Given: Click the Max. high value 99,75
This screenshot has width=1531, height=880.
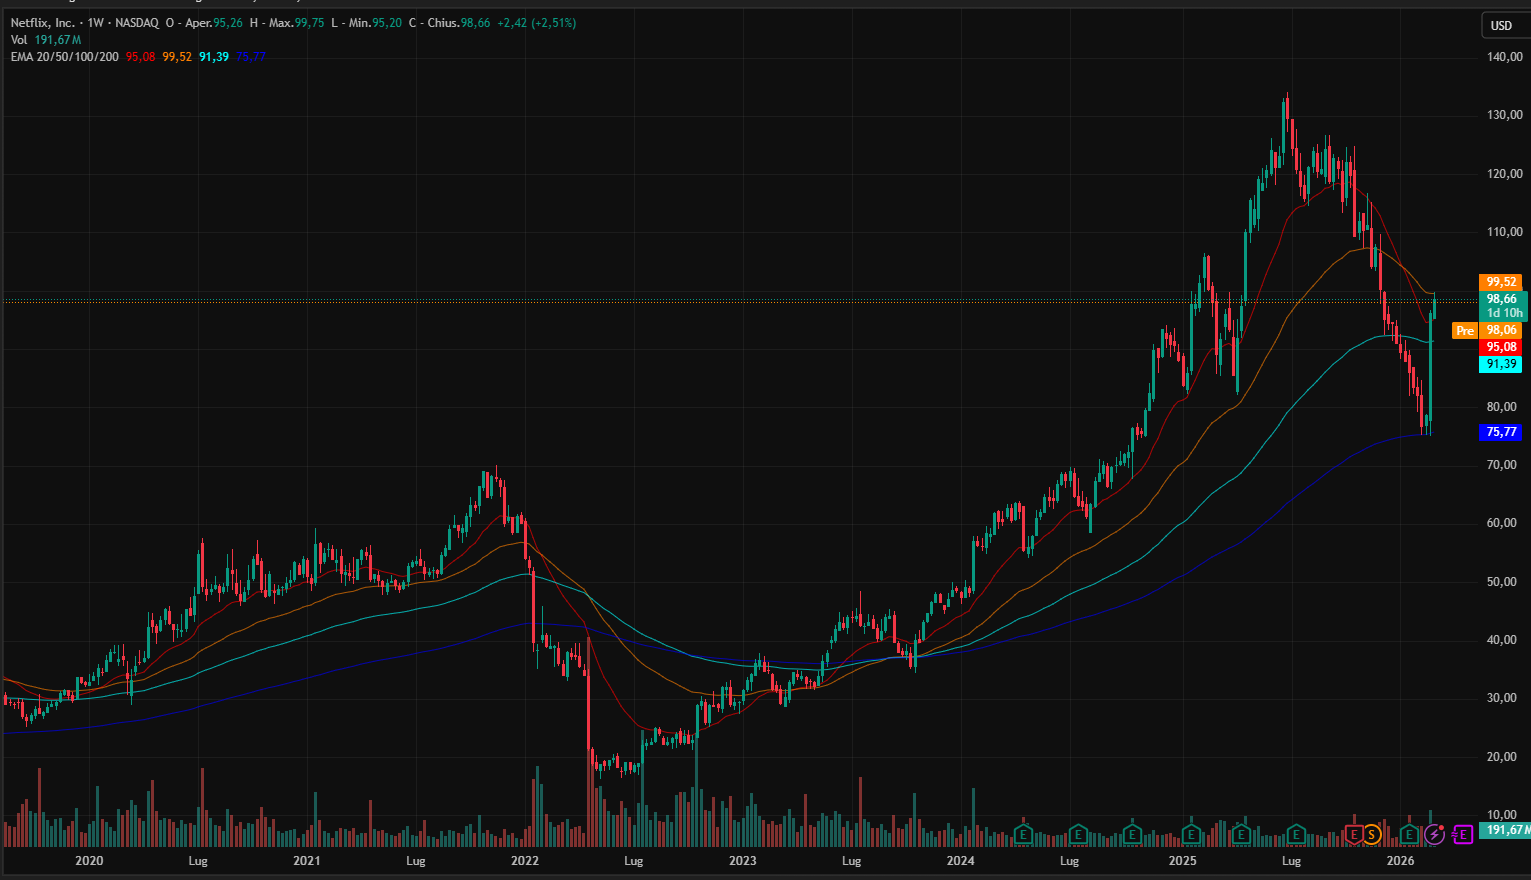Looking at the screenshot, I should 310,23.
